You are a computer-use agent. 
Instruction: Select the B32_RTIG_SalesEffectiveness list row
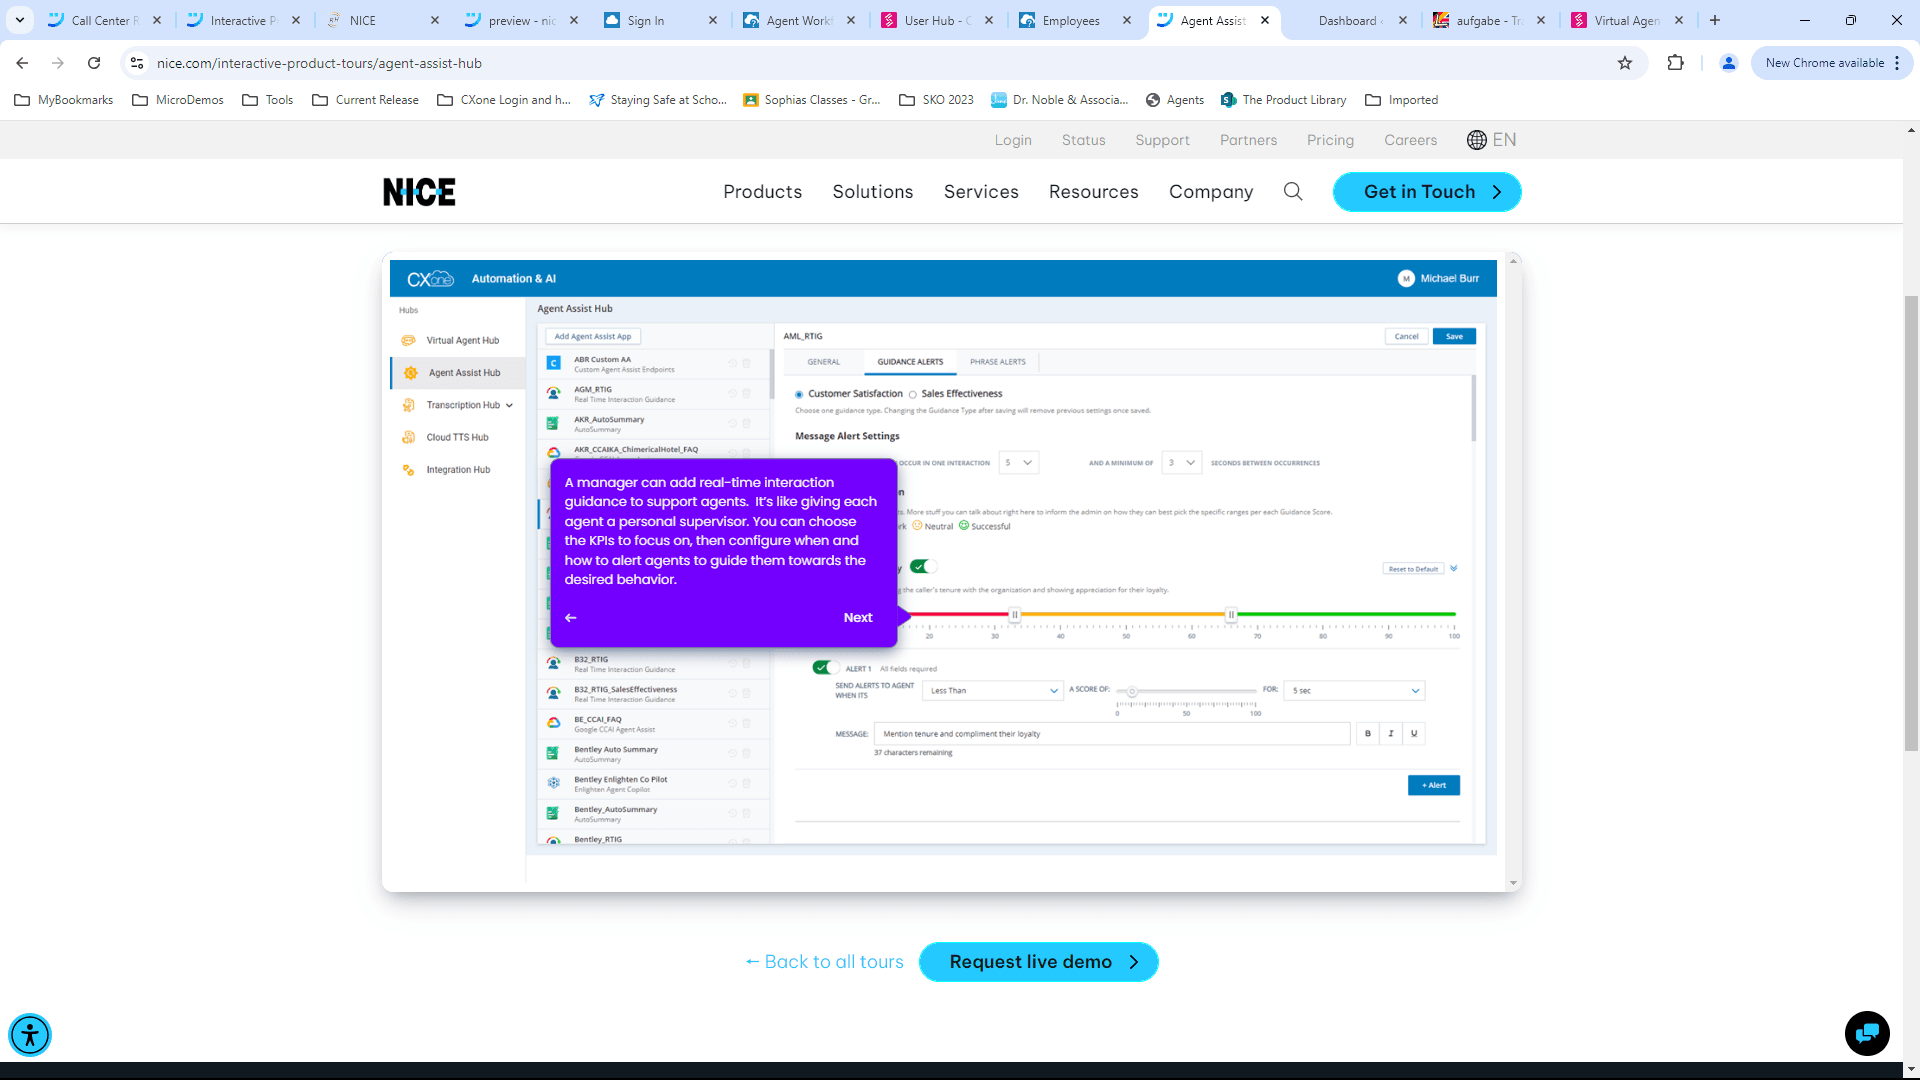click(655, 694)
